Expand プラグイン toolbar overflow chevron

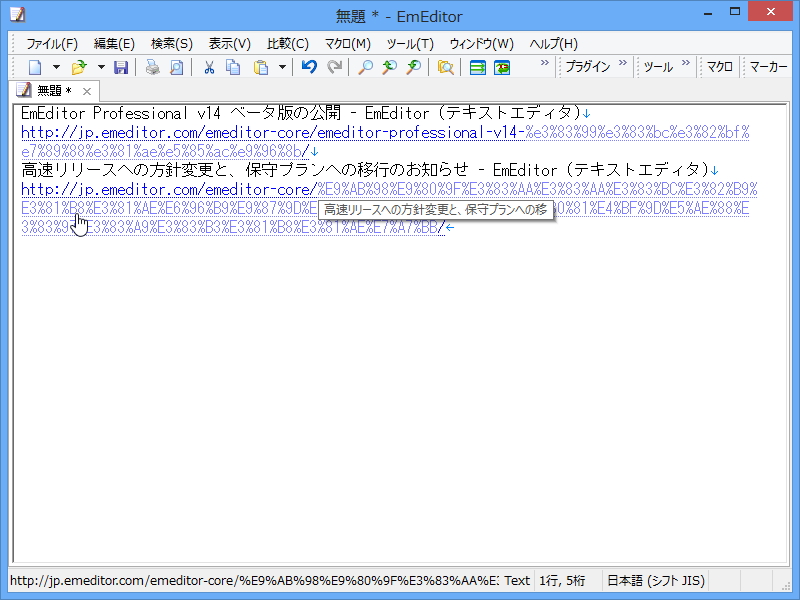click(x=622, y=63)
